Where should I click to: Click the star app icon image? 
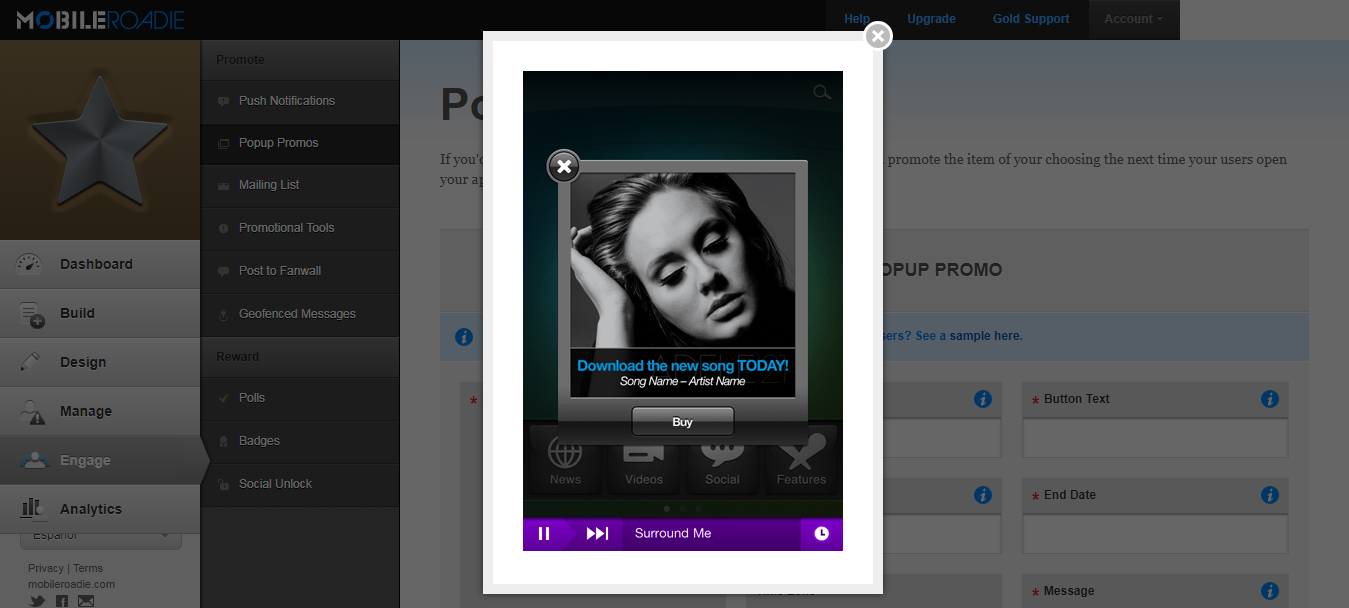click(x=100, y=139)
